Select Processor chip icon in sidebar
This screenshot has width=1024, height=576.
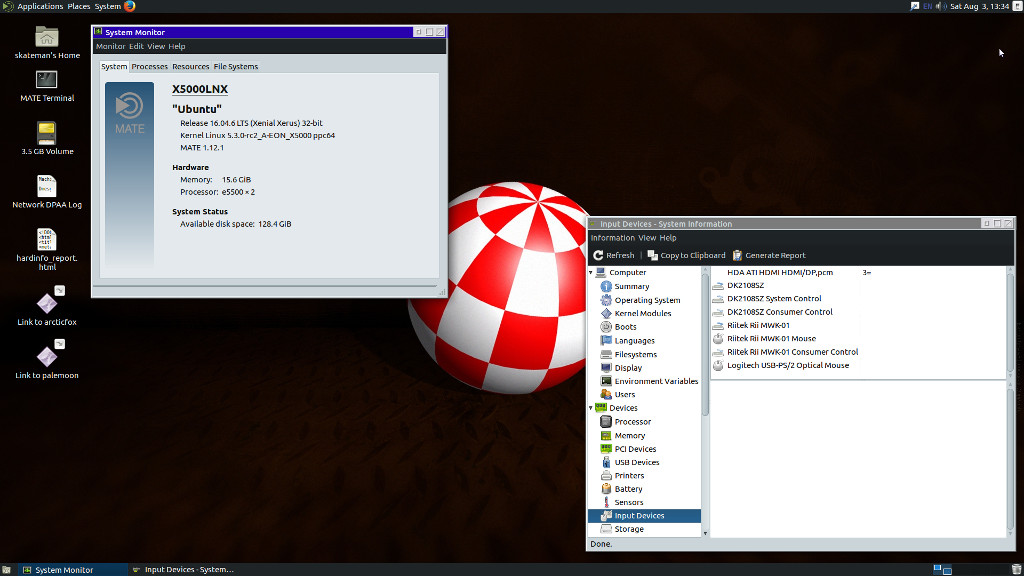click(x=606, y=422)
